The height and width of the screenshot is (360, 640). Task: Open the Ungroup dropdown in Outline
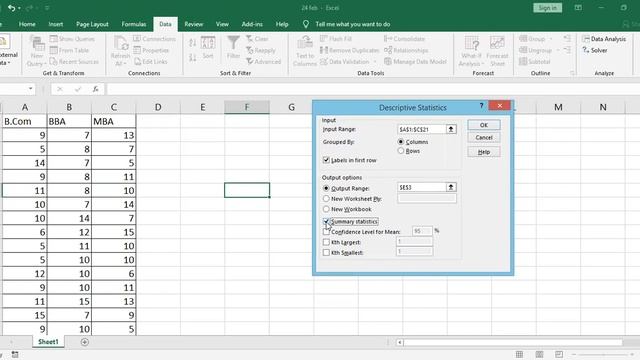tap(558, 50)
